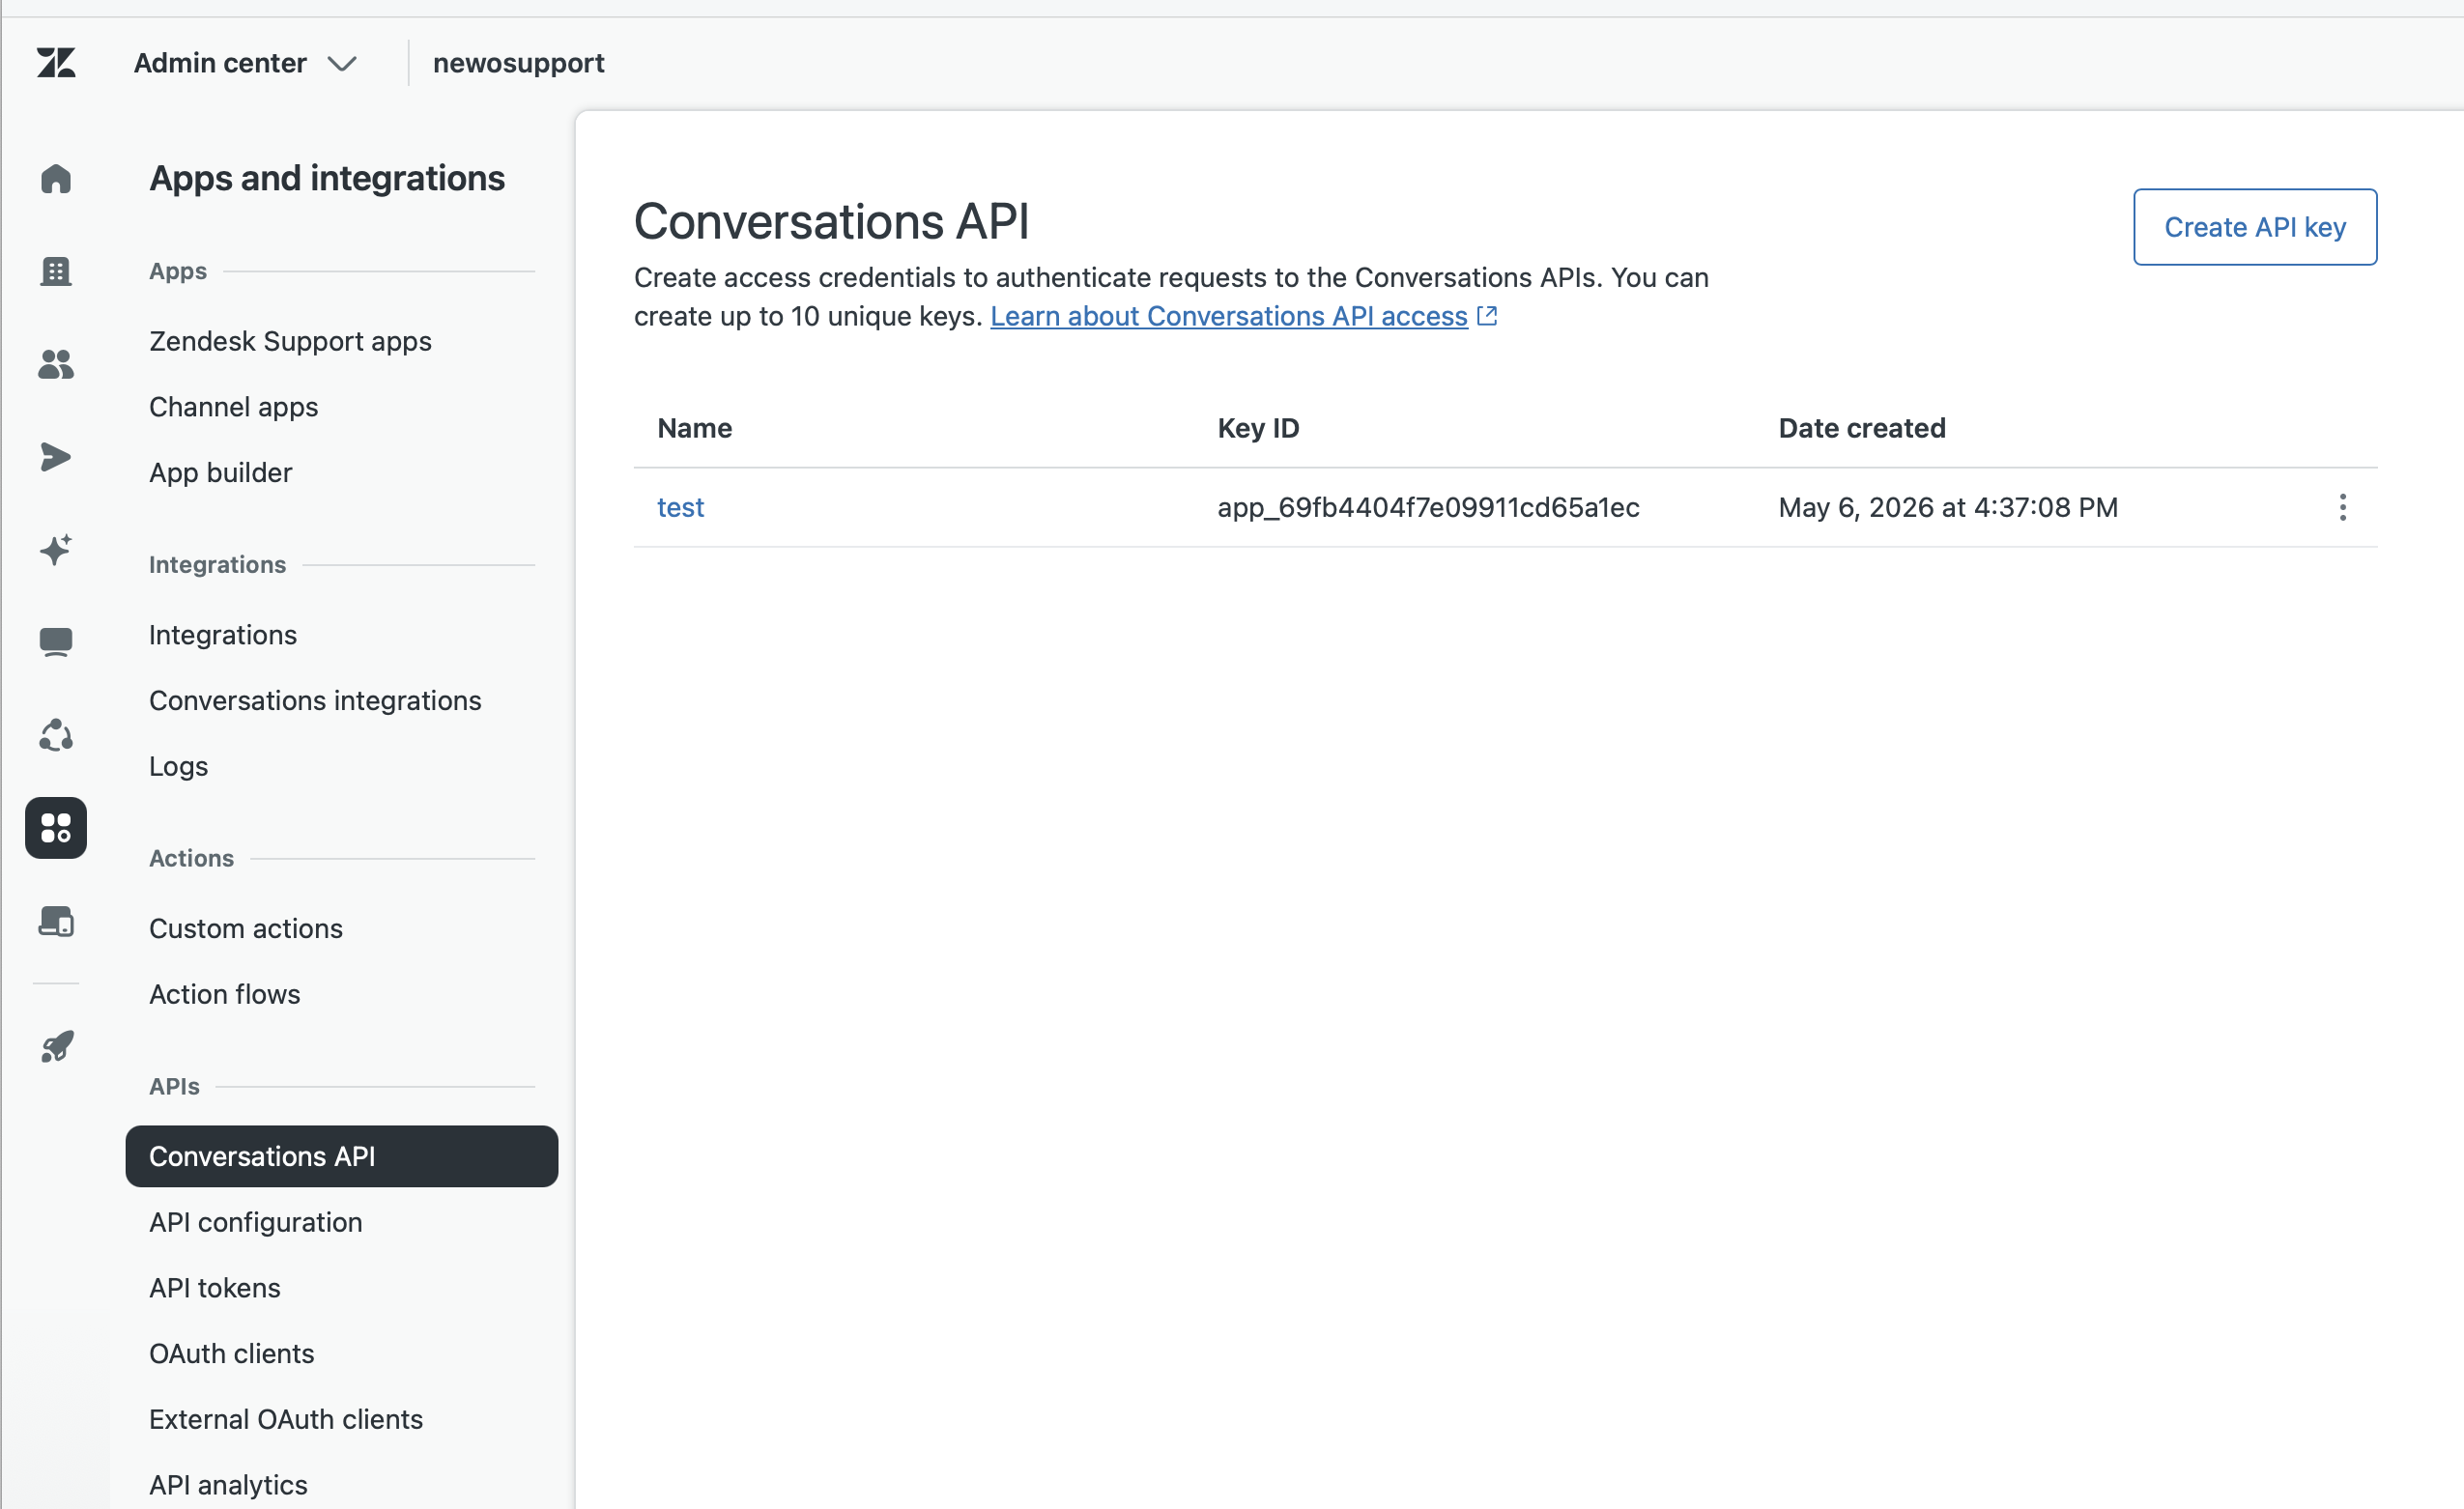Open OAuth clients
This screenshot has height=1509, width=2464.
coord(231,1353)
